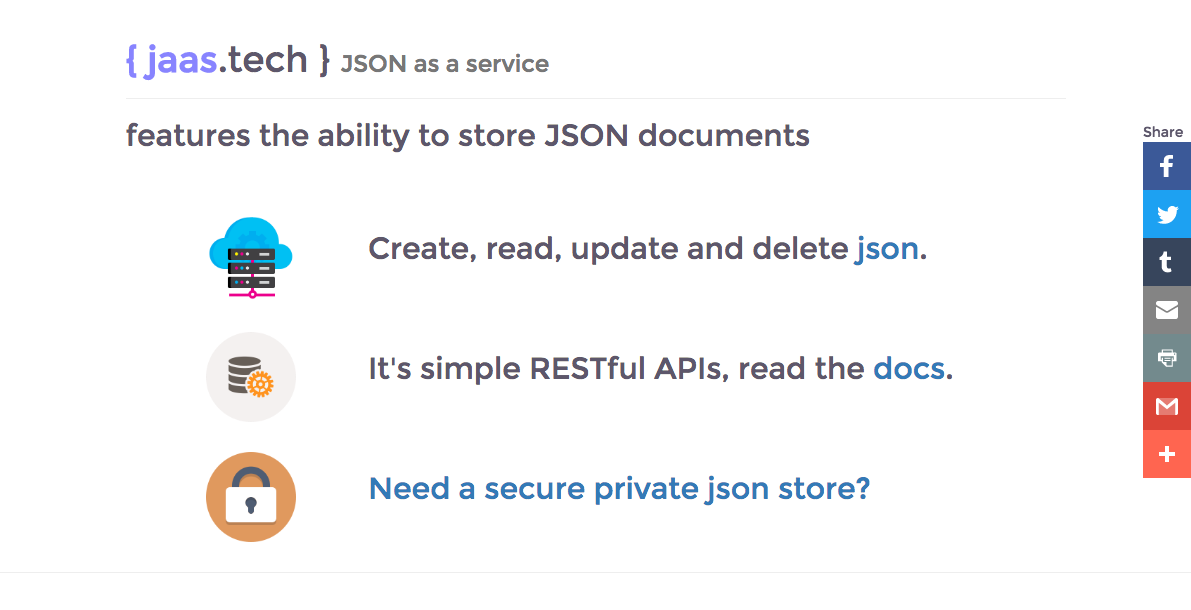The image size is (1191, 610).
Task: Select the database with gear icon
Action: (x=251, y=377)
